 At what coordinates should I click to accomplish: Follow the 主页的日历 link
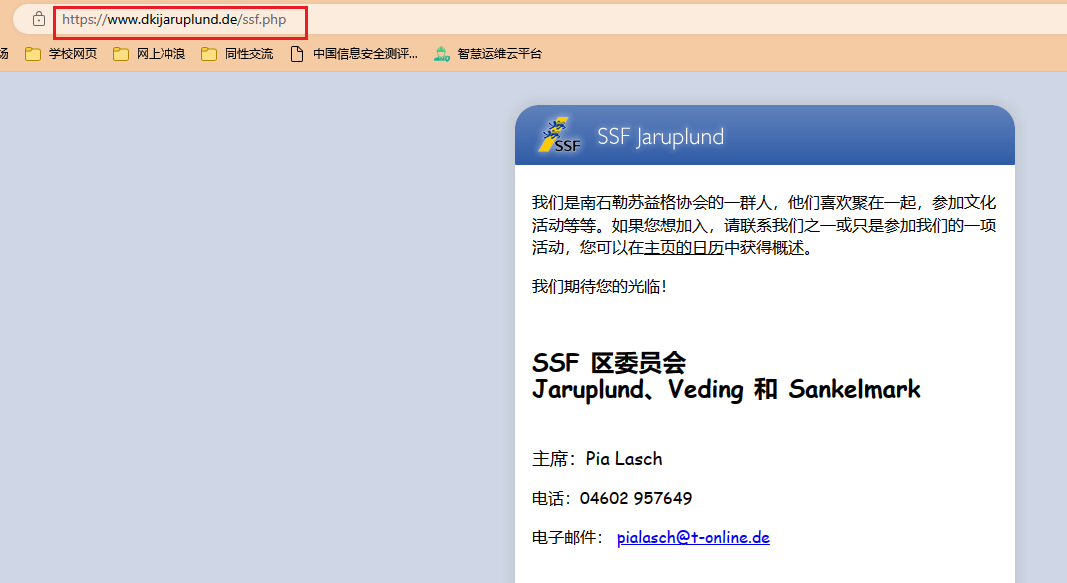click(x=683, y=248)
